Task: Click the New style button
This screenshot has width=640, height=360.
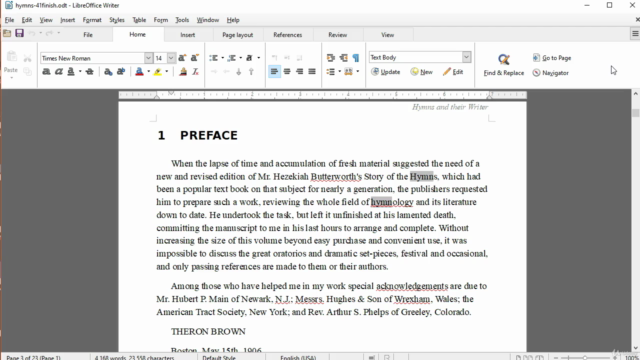Action: (422, 72)
